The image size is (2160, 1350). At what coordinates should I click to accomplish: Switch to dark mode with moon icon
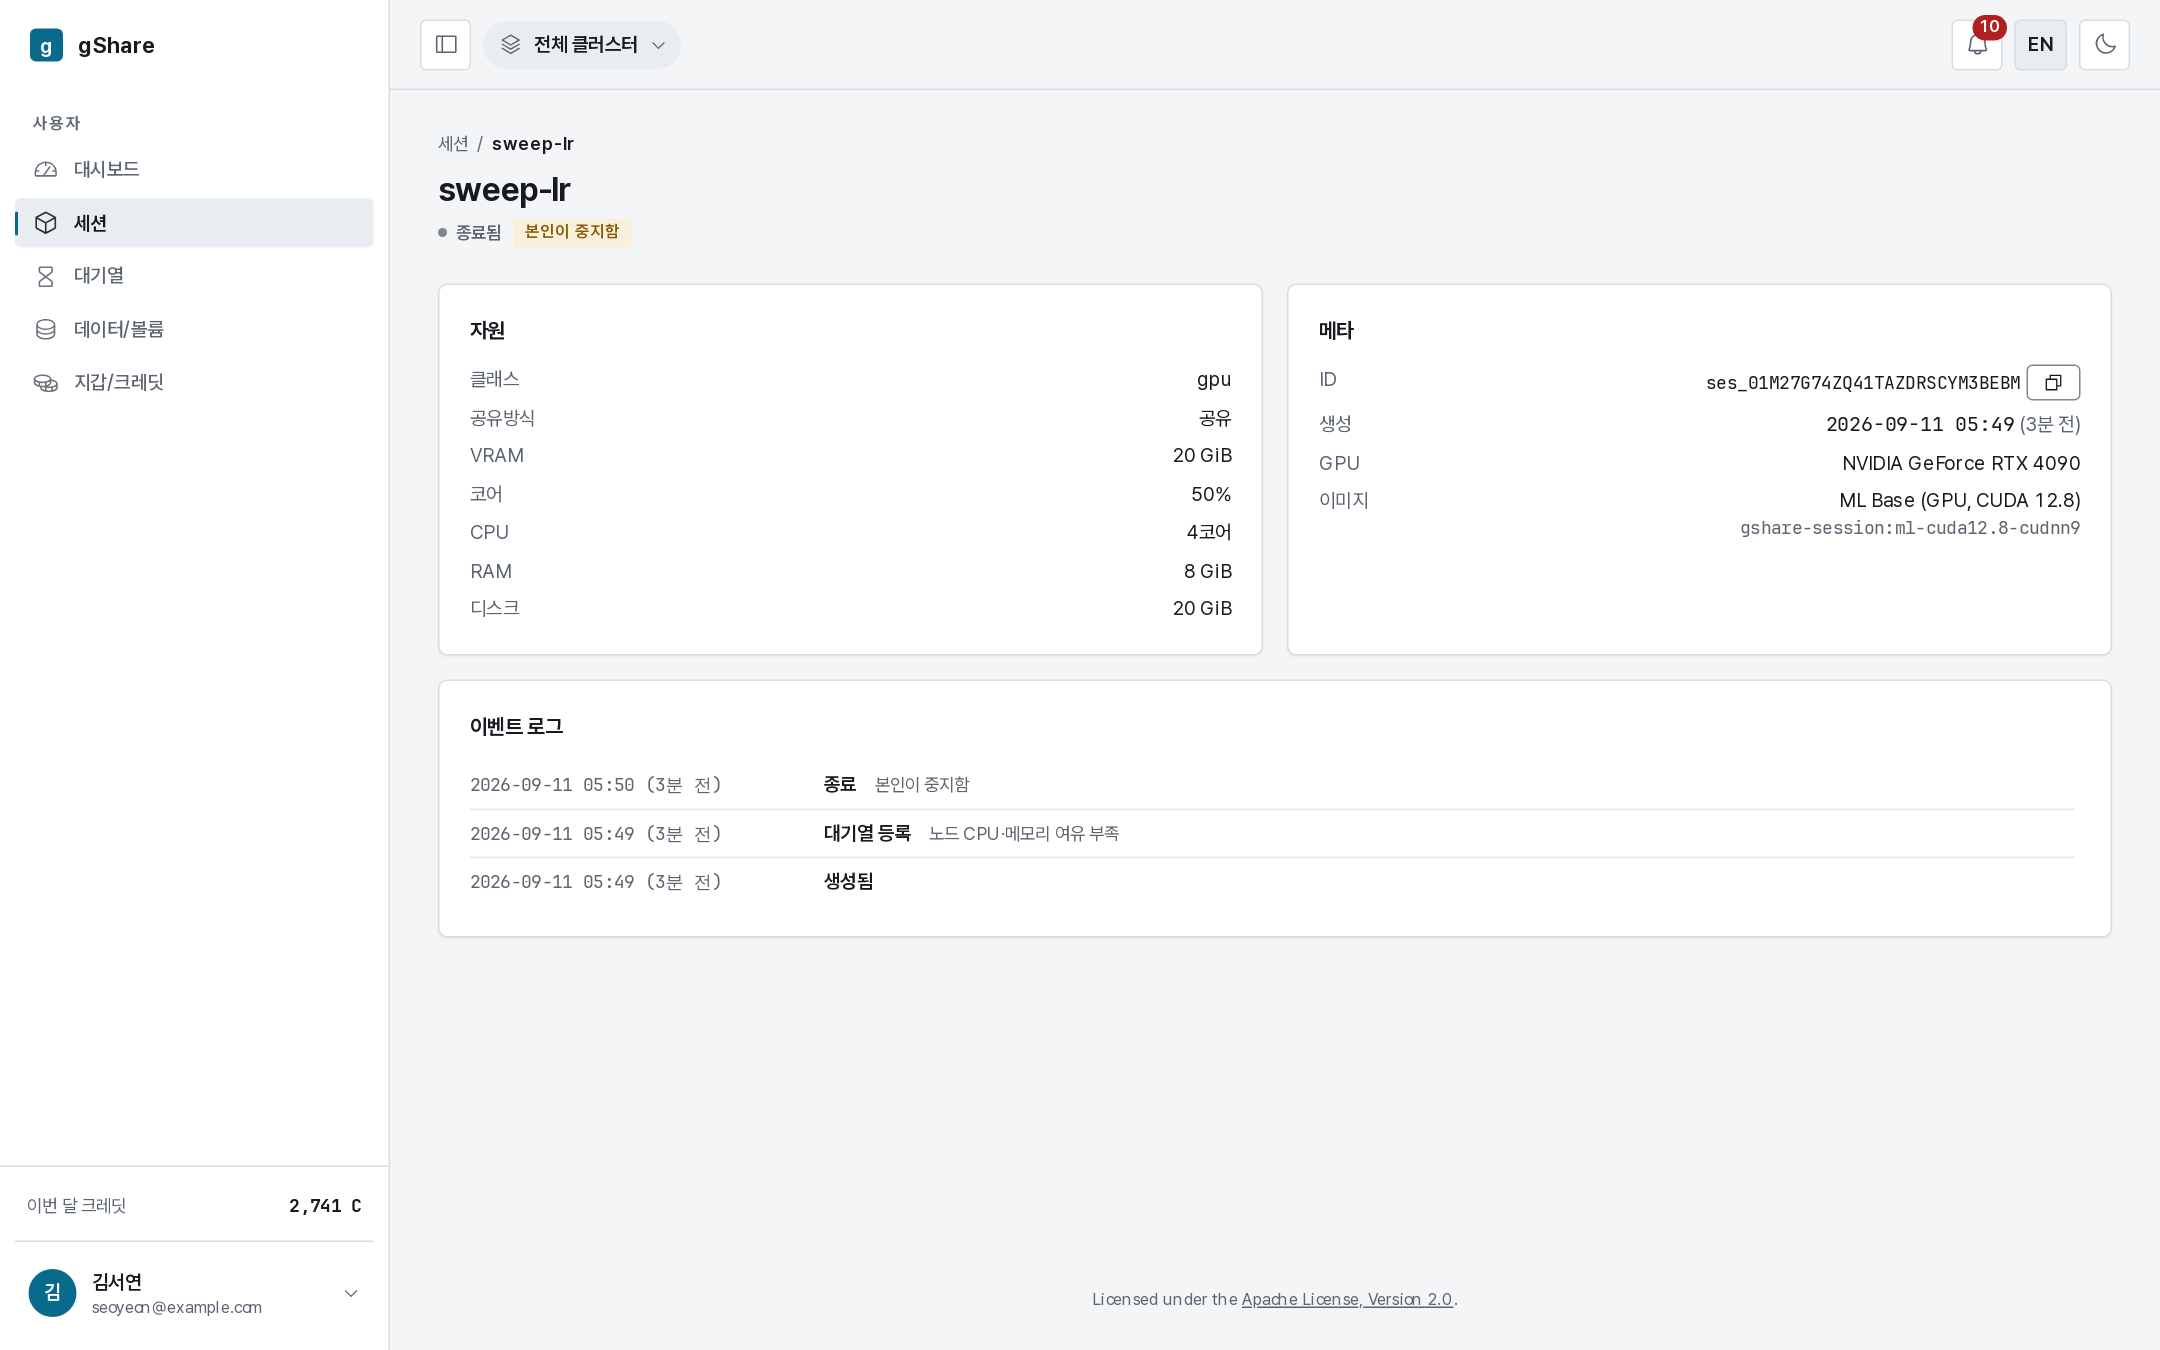pyautogui.click(x=2105, y=45)
